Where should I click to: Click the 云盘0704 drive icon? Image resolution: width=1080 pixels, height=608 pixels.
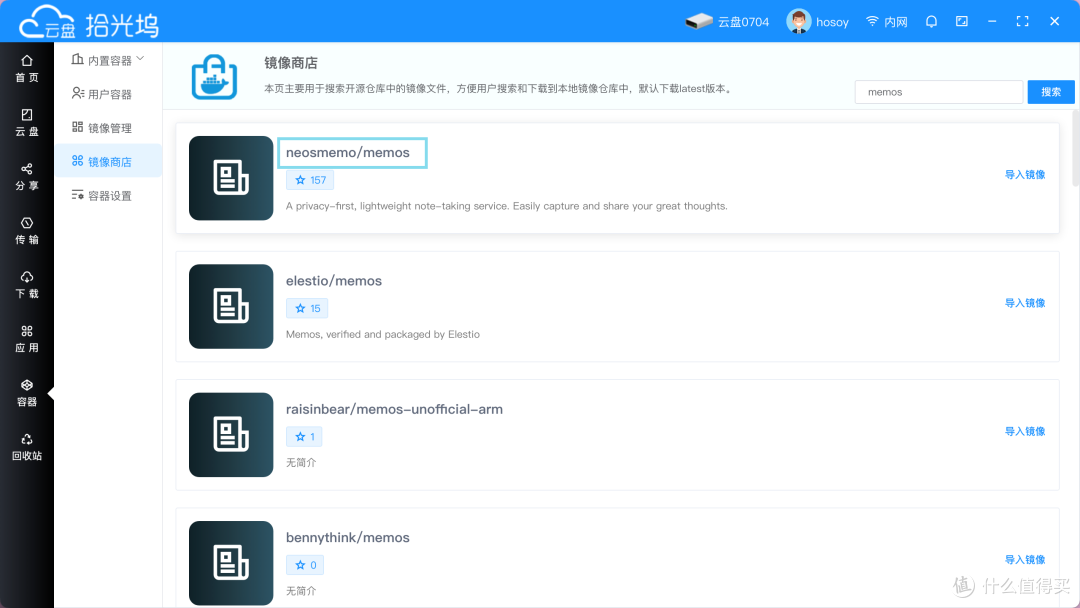(698, 21)
